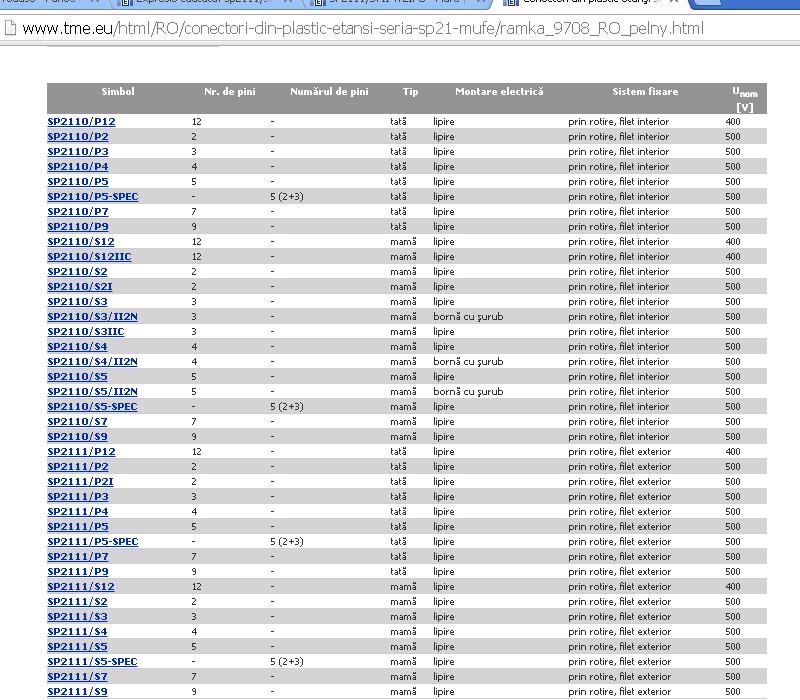
Task: Click the 400 voltage in SP2110/P12 row
Action: coord(733,121)
